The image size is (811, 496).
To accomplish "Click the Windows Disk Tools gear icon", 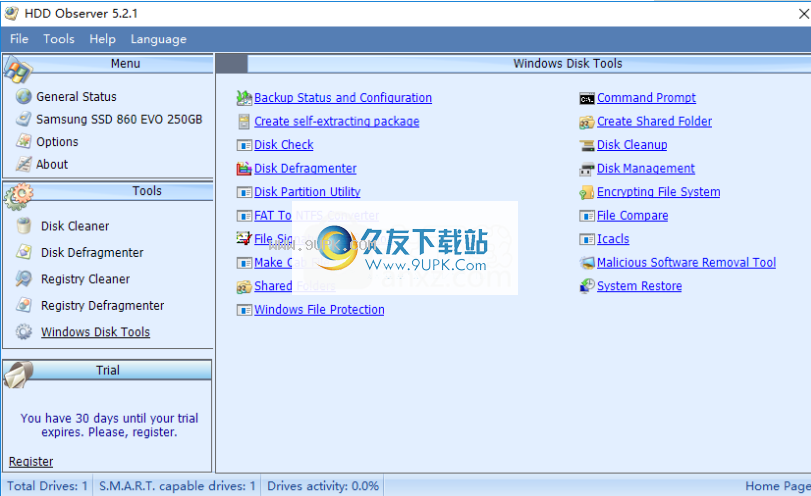I will point(24,332).
